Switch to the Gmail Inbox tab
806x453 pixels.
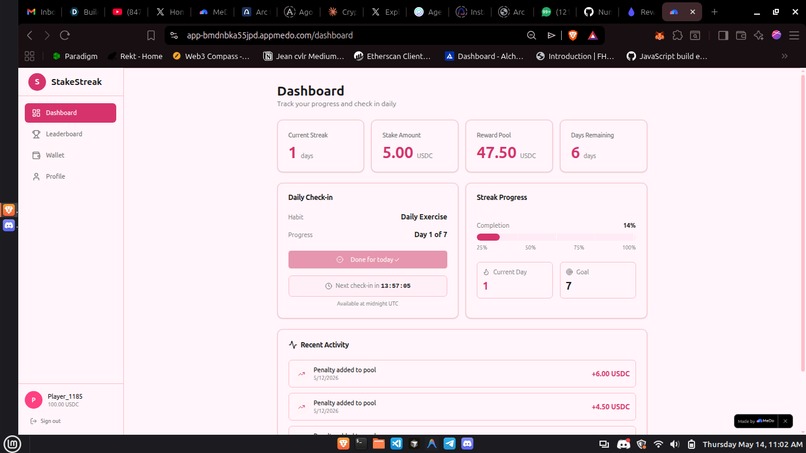pos(41,12)
